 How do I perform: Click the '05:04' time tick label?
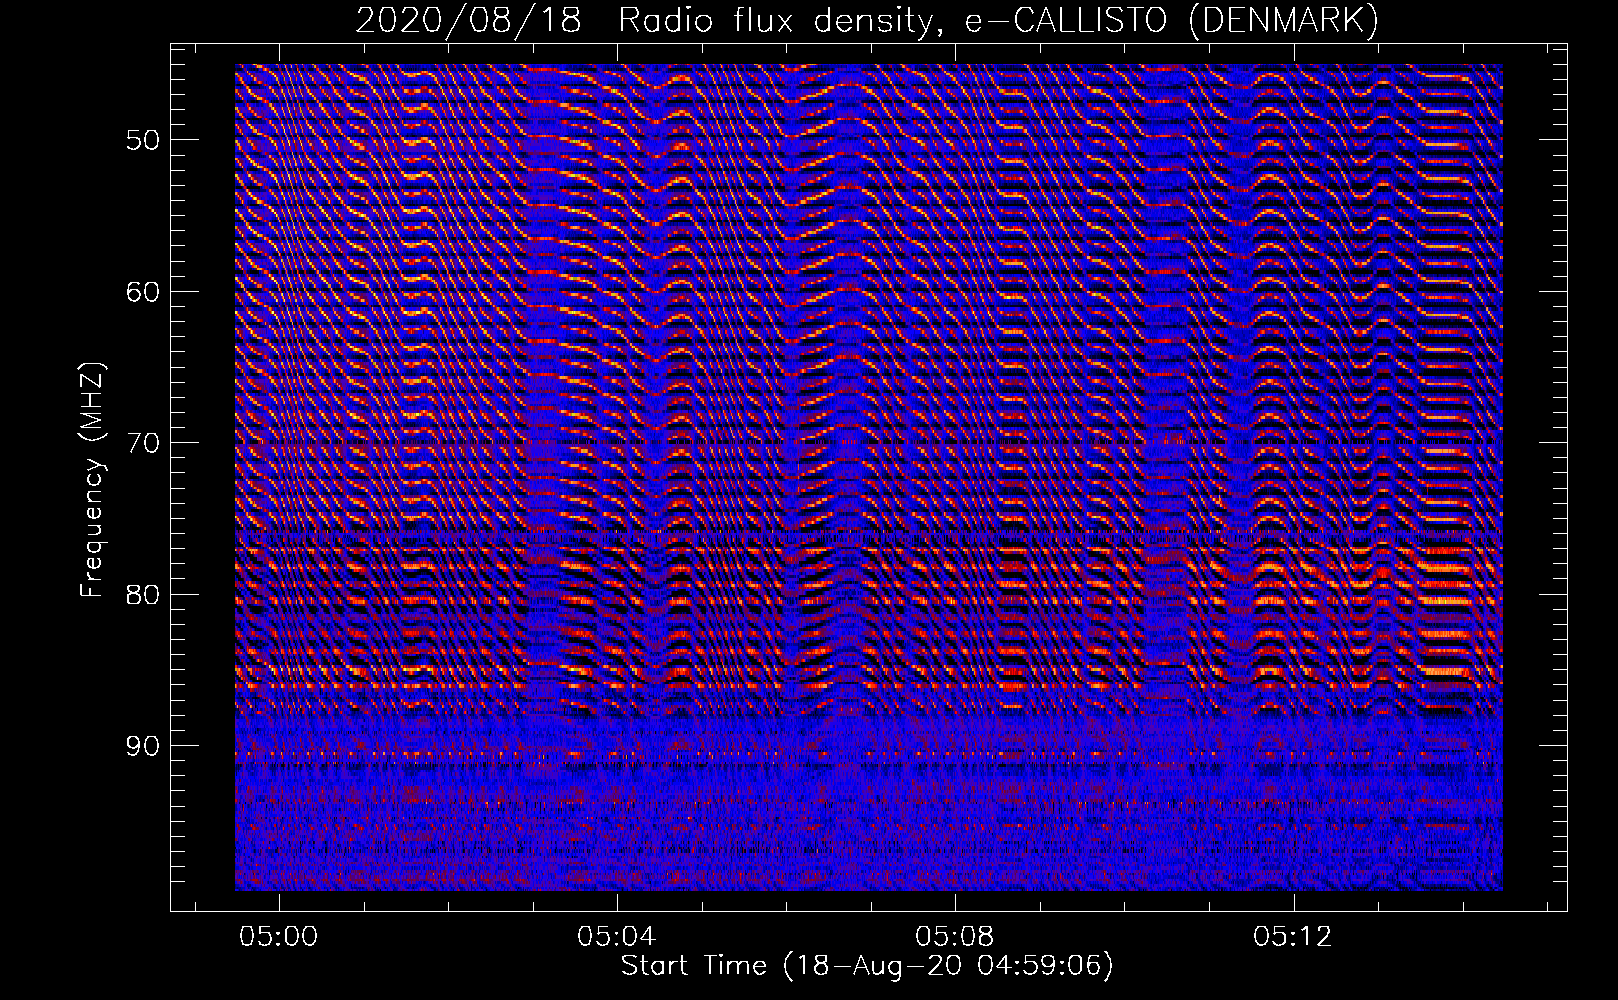(x=617, y=936)
